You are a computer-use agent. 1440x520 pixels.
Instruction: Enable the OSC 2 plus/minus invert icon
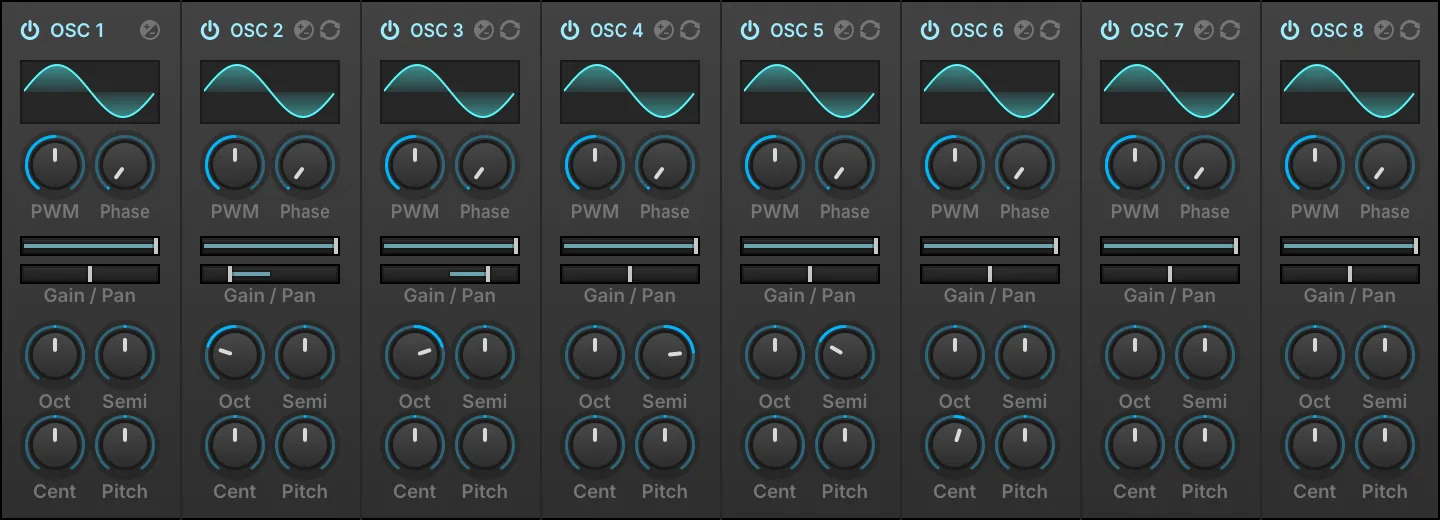point(304,31)
